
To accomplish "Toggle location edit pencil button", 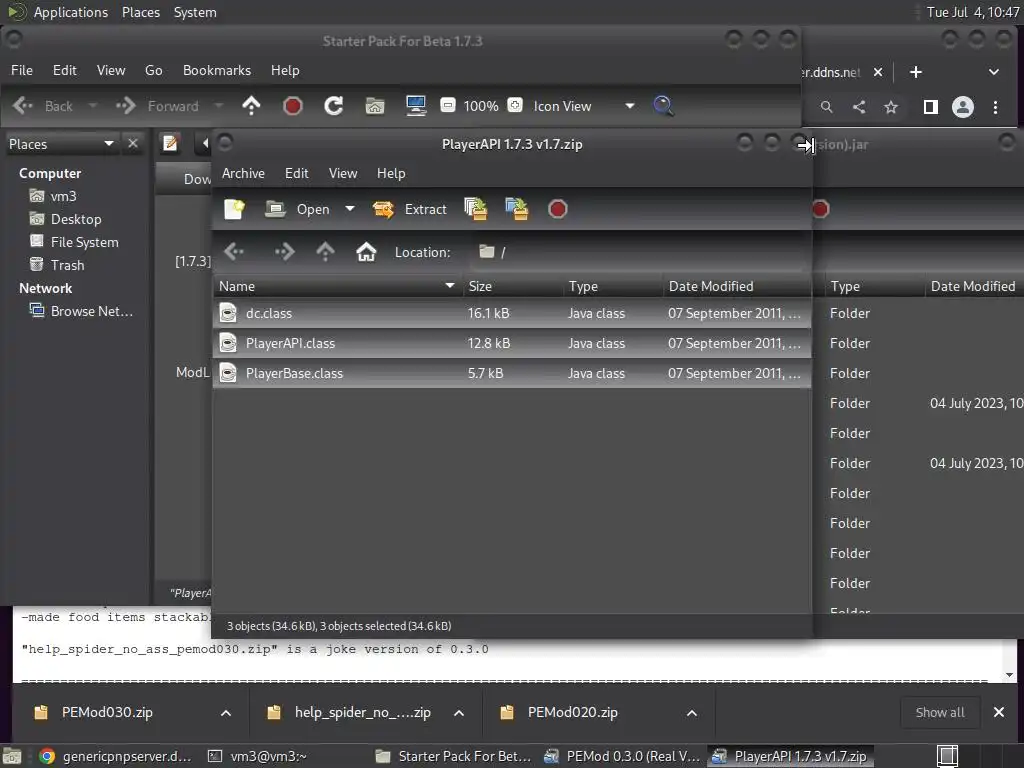I will pyautogui.click(x=170, y=143).
